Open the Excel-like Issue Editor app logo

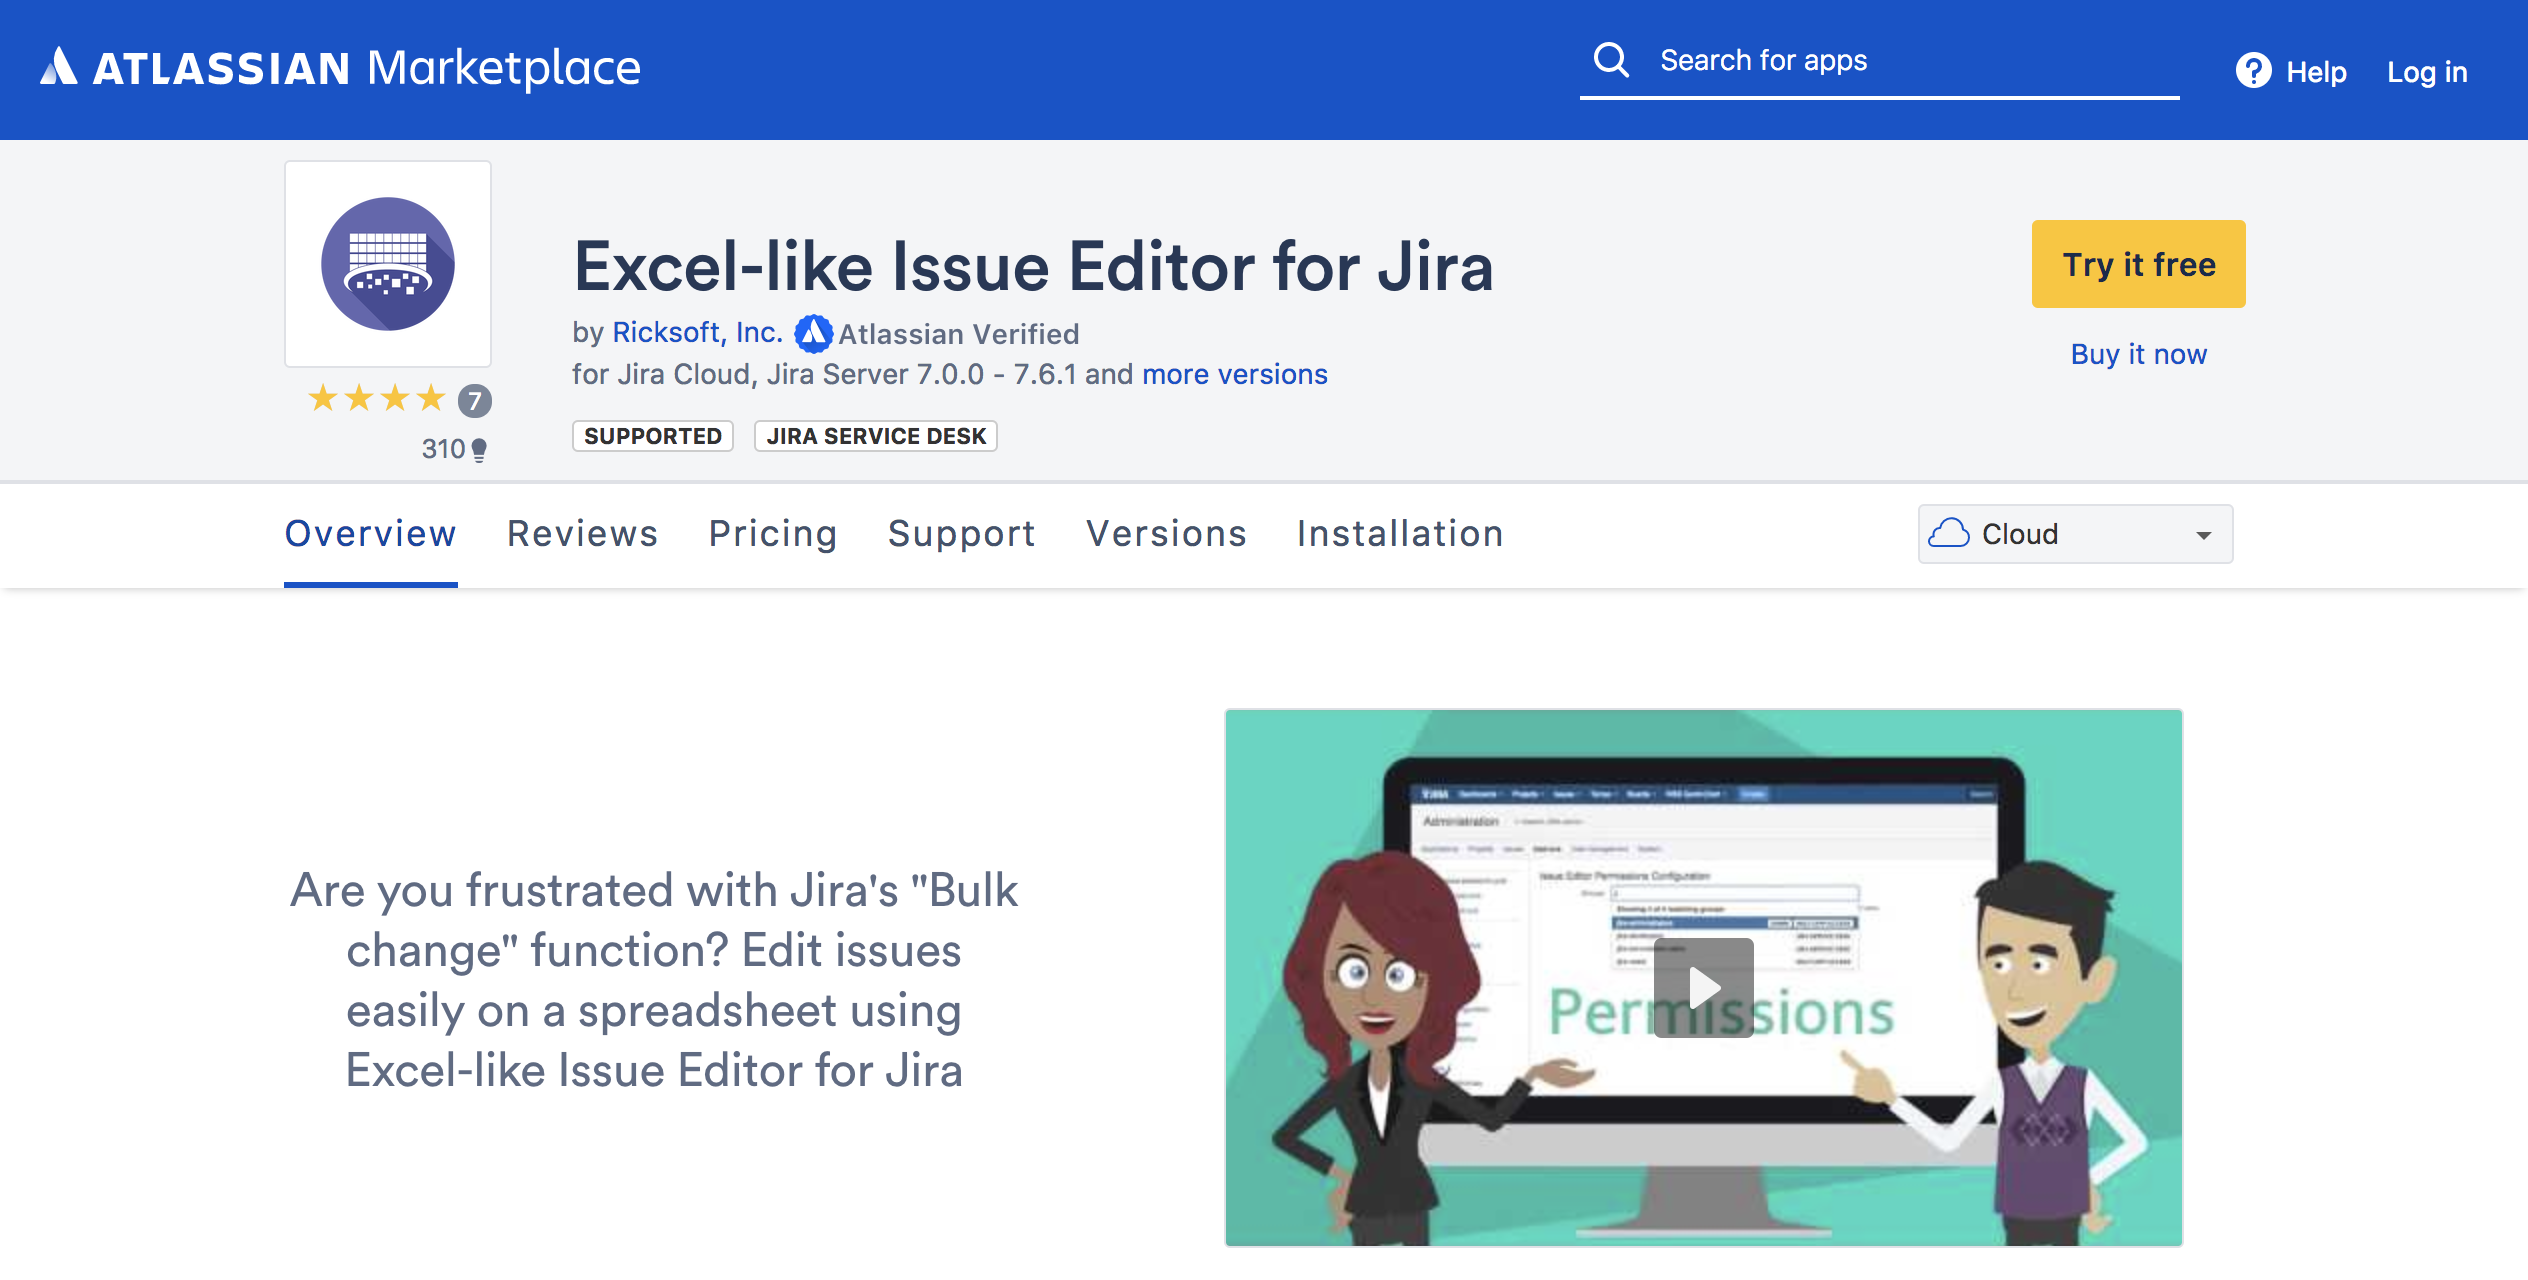point(388,264)
